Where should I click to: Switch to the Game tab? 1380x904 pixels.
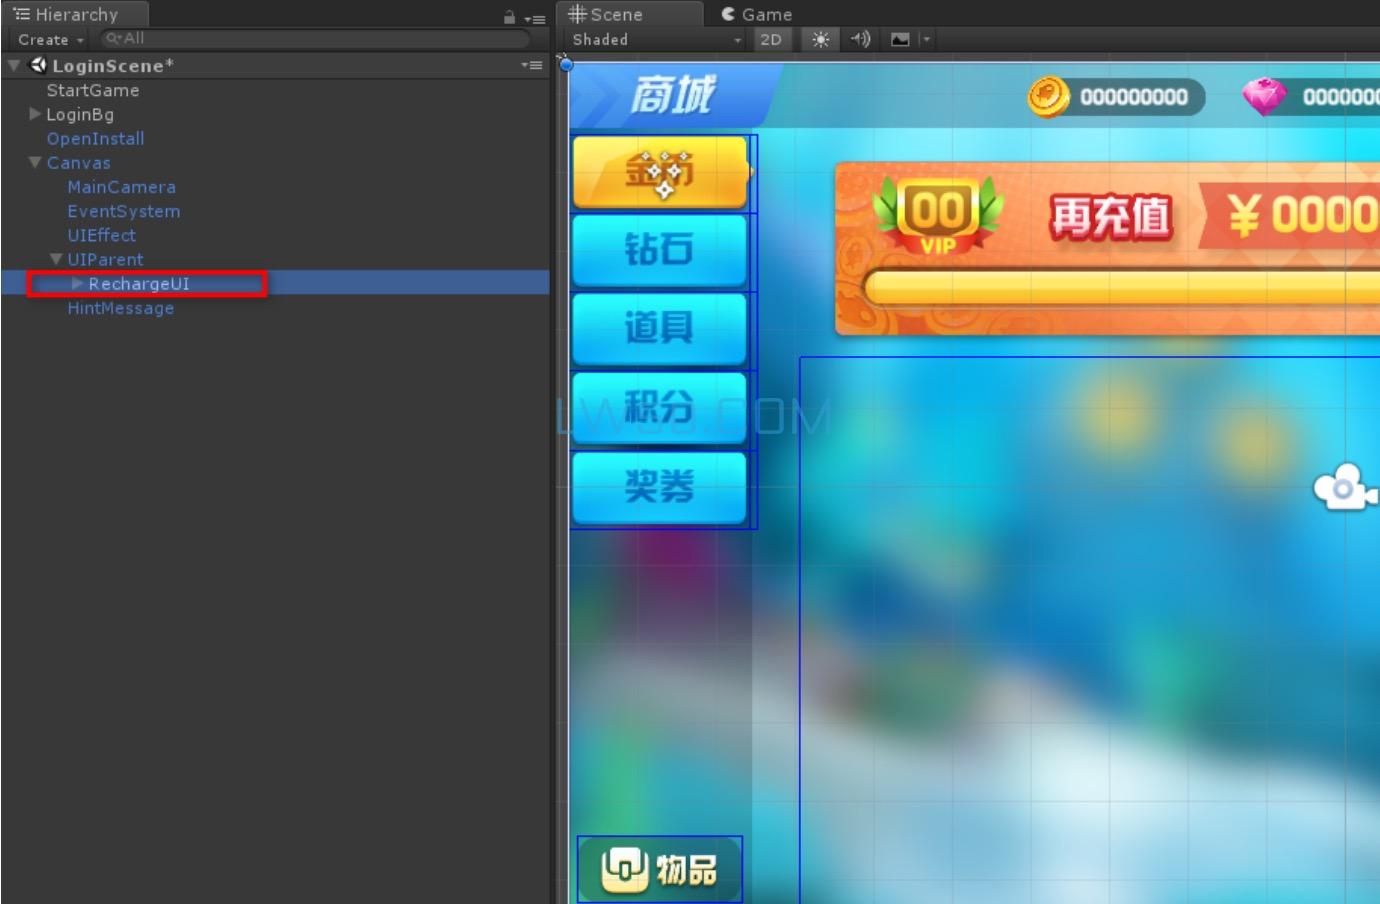[x=757, y=15]
